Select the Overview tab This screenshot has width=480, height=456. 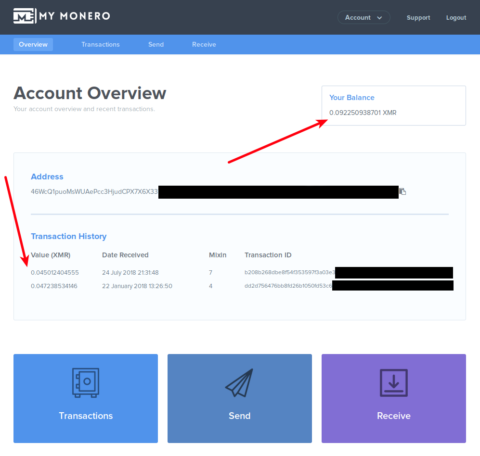[33, 44]
